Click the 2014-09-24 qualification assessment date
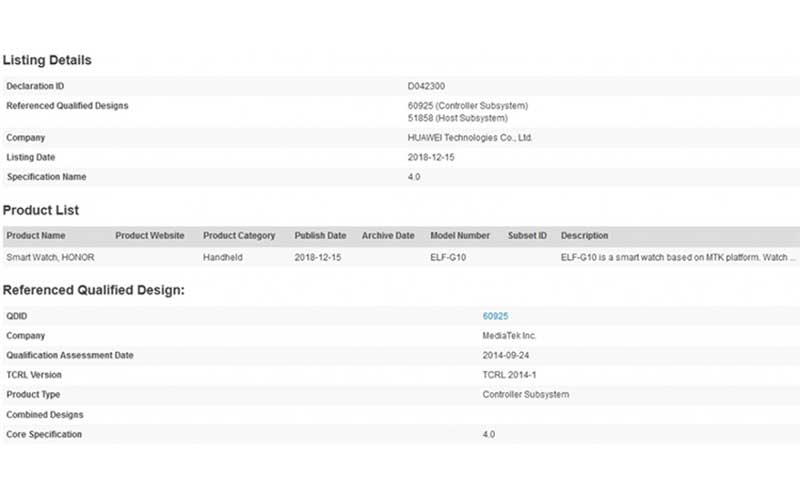Screen dimensions: 800x499 pos(506,355)
